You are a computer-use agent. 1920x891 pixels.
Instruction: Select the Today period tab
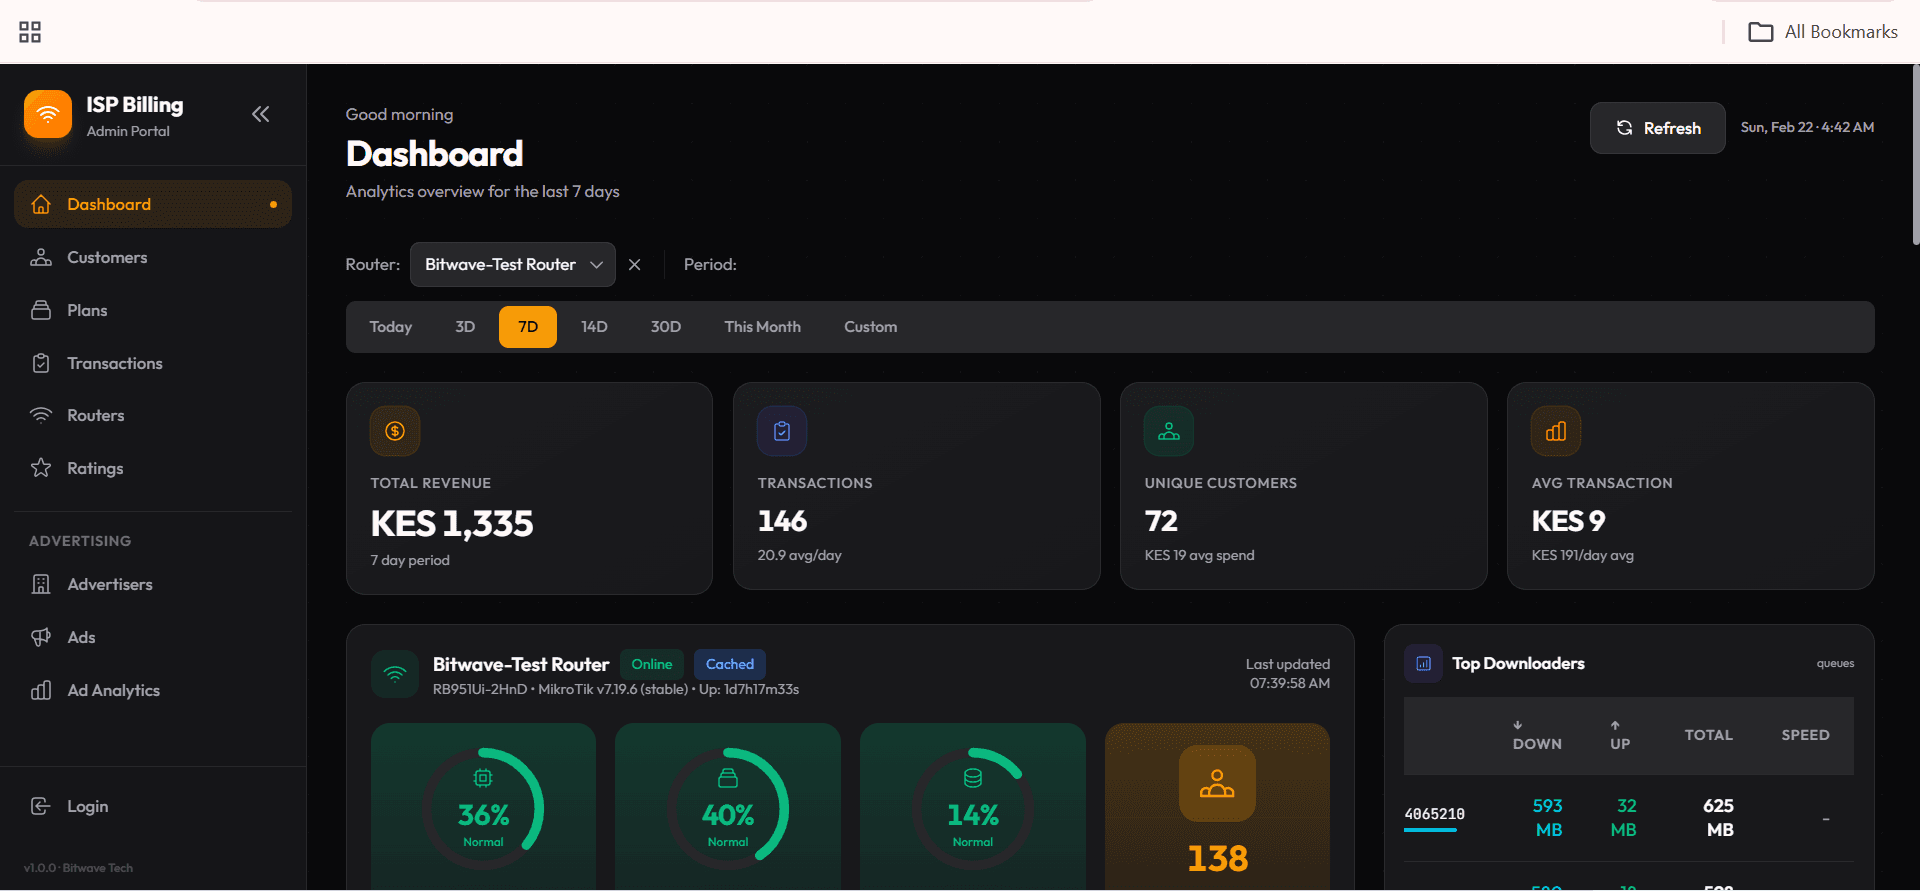pyautogui.click(x=391, y=327)
